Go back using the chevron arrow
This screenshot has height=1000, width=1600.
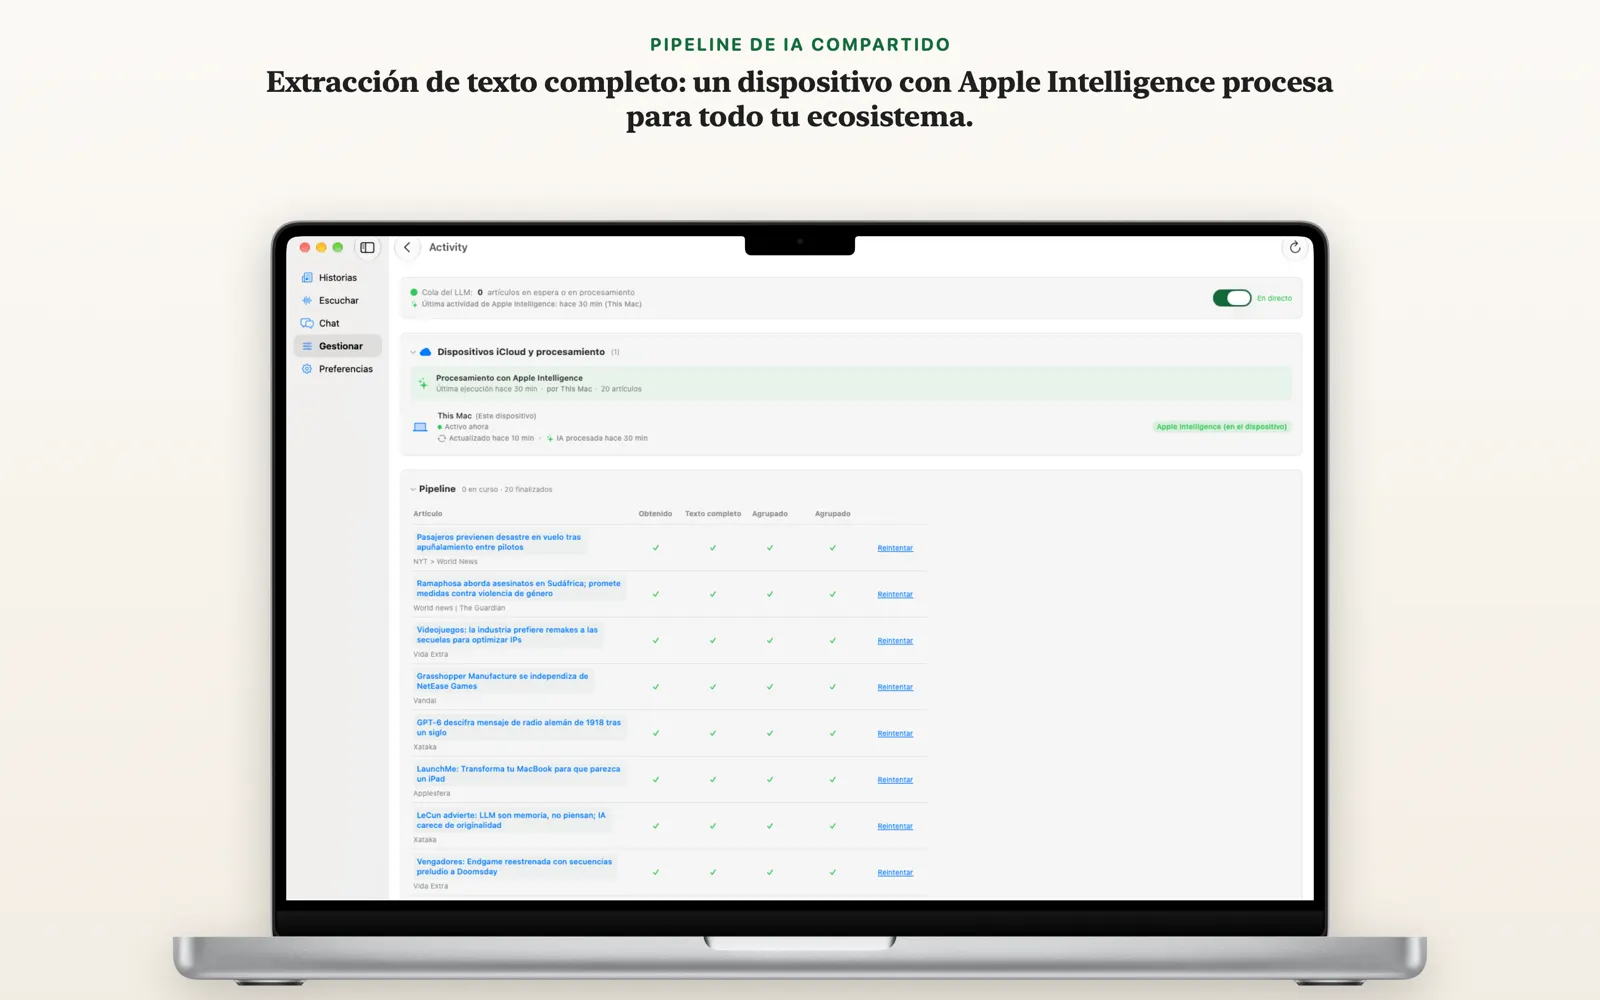(x=407, y=247)
